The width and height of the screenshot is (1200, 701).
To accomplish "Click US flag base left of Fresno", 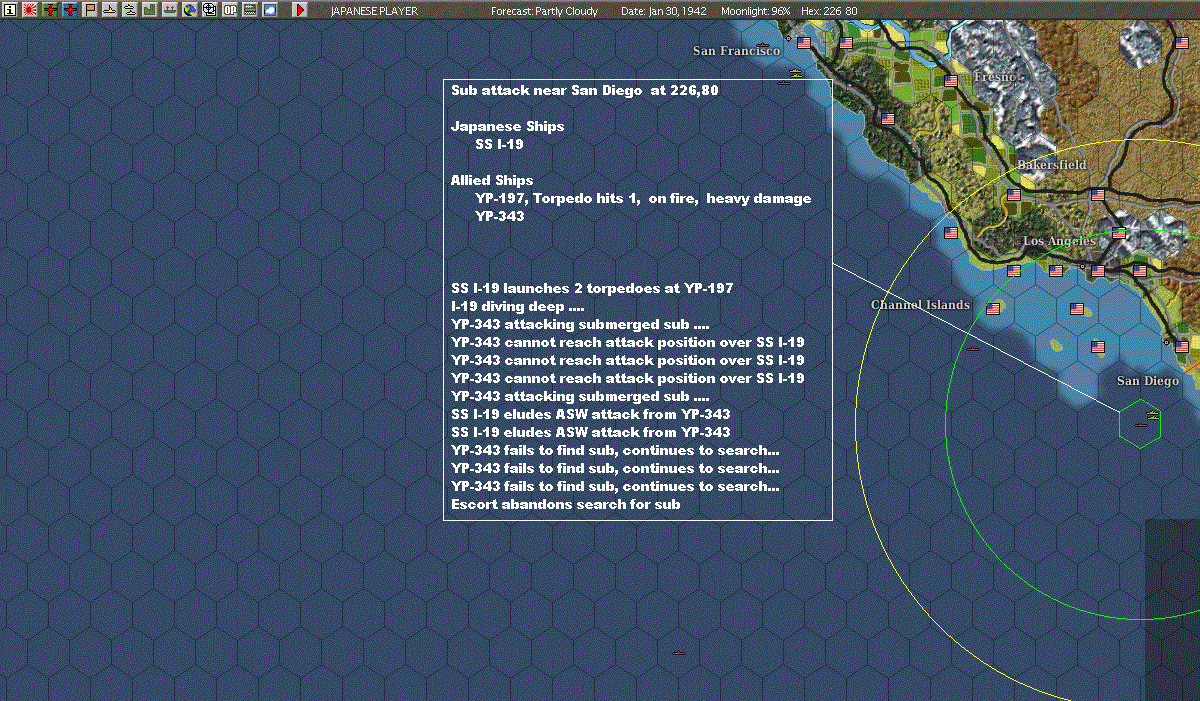I will tap(951, 80).
